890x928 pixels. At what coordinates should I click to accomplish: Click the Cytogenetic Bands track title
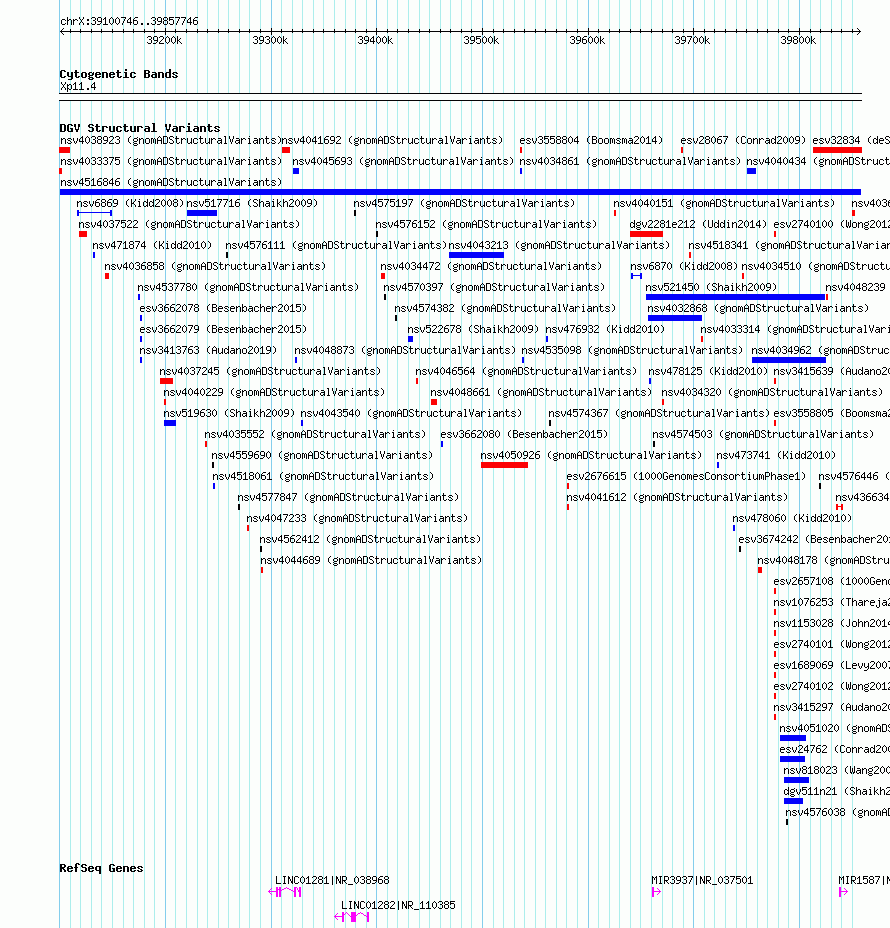click(x=118, y=74)
